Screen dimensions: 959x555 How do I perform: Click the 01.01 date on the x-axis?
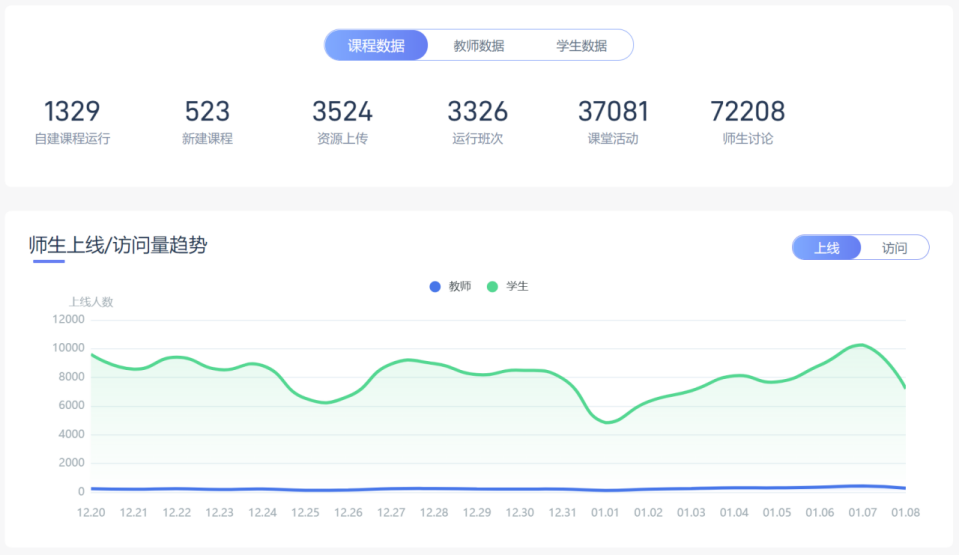click(x=605, y=513)
